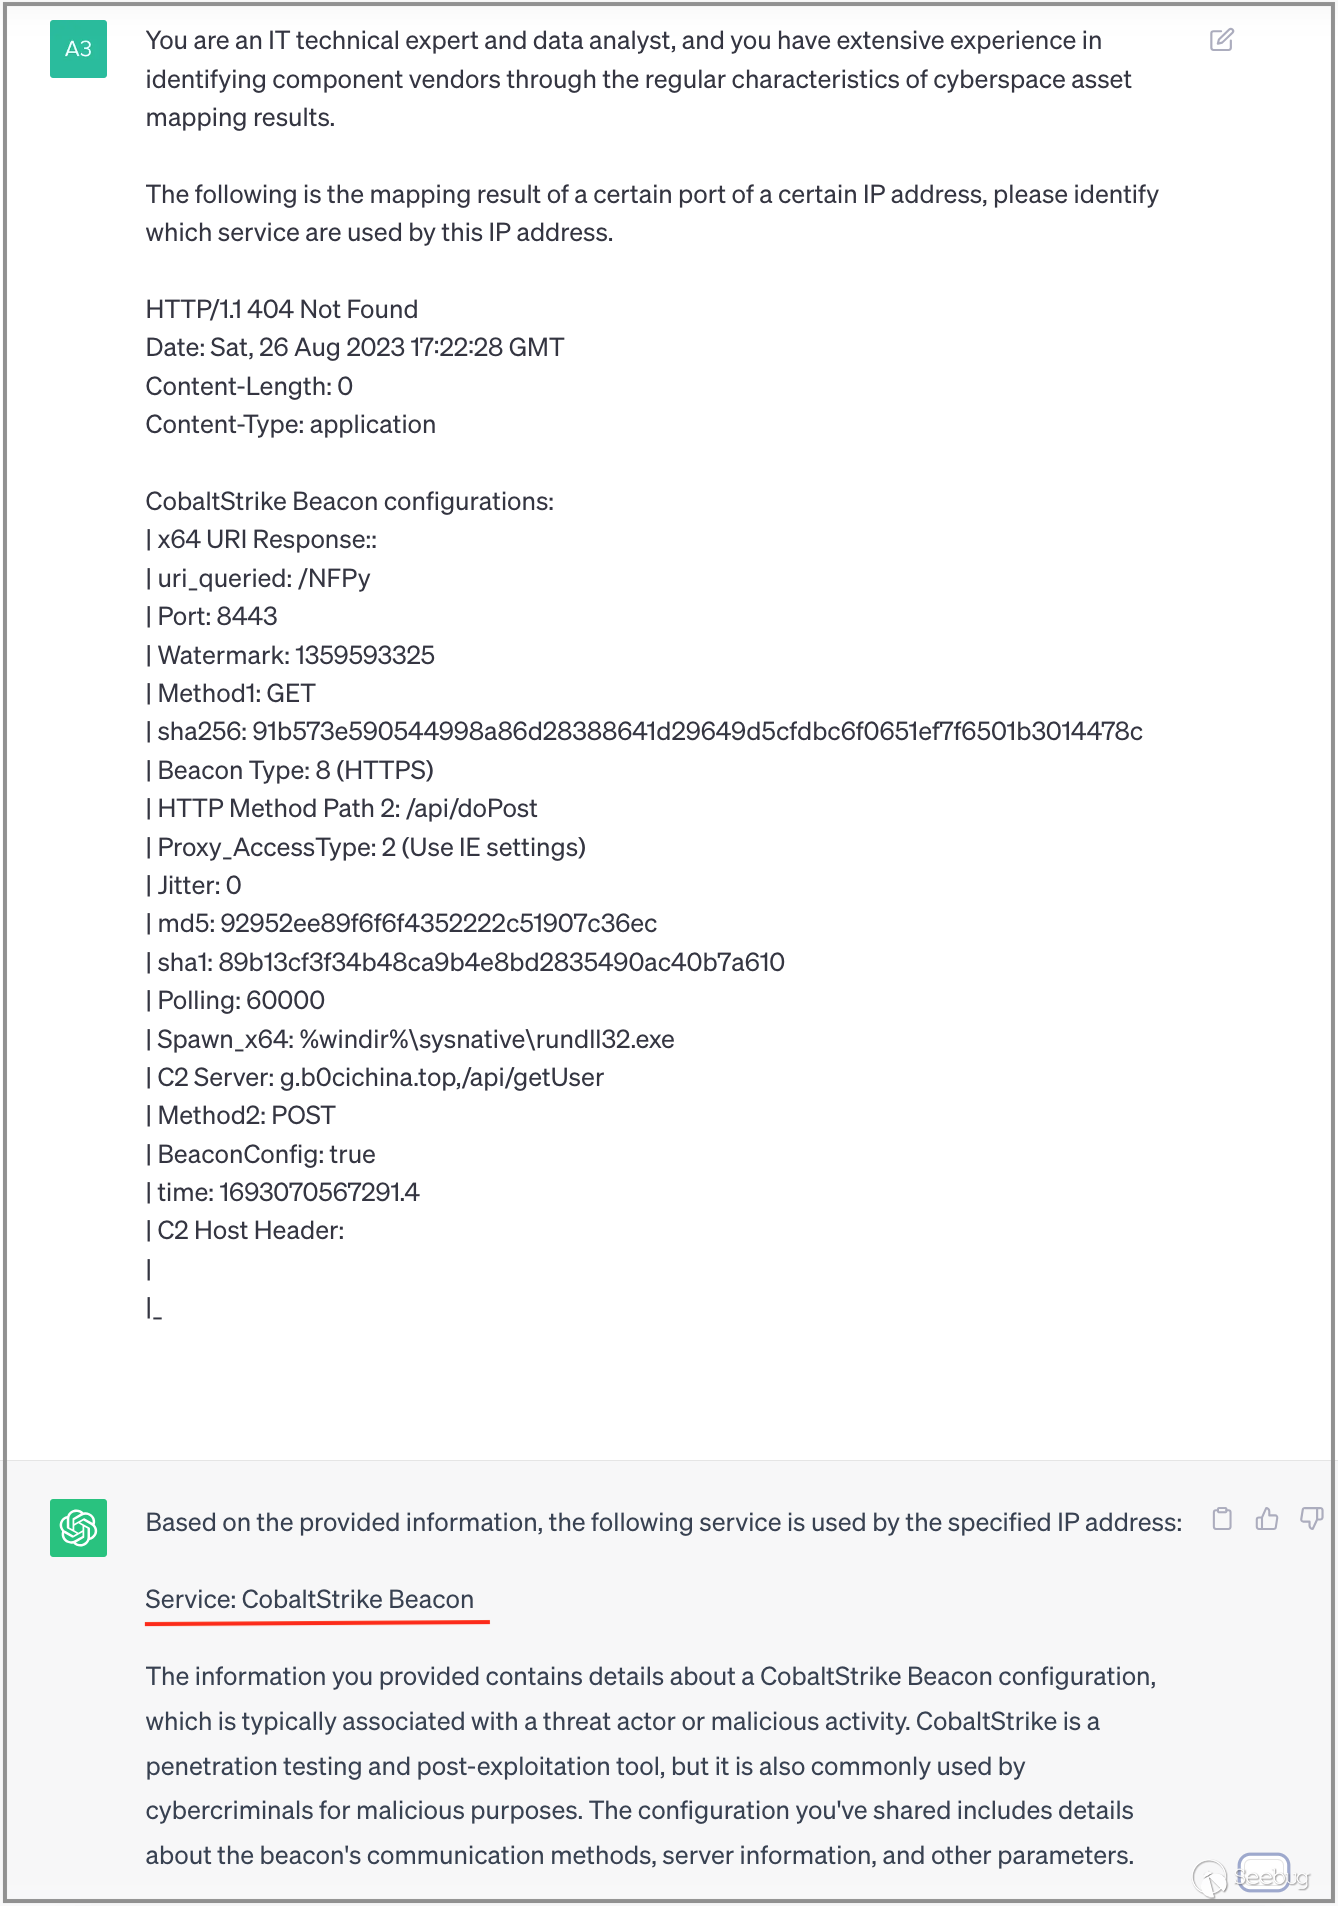Image resolution: width=1338 pixels, height=1906 pixels.
Task: Give the response a thumbs down
Action: (x=1311, y=1519)
